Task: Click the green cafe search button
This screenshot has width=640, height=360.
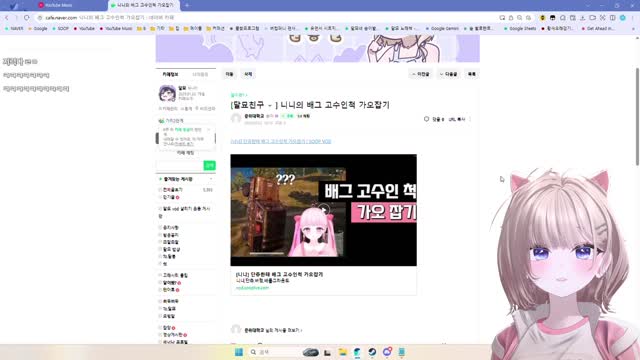Action: (209, 165)
